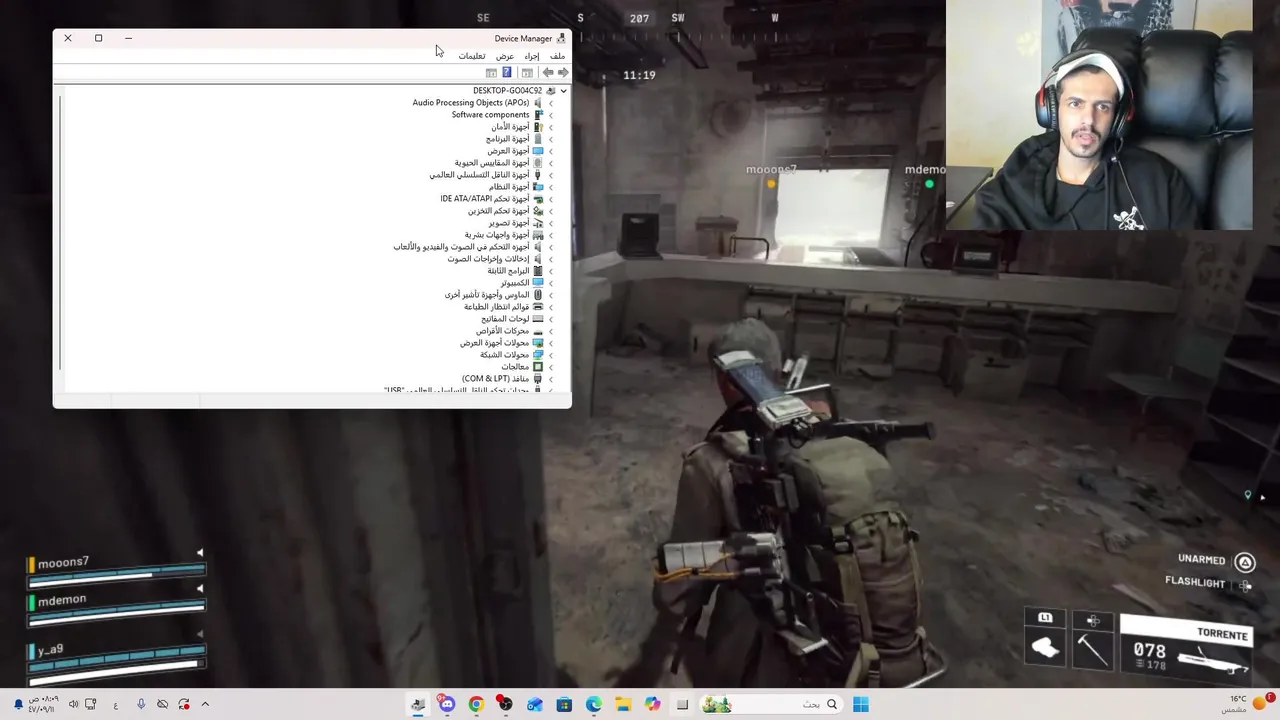Click the network adapter icon for محولات الشبكة

pyautogui.click(x=538, y=355)
